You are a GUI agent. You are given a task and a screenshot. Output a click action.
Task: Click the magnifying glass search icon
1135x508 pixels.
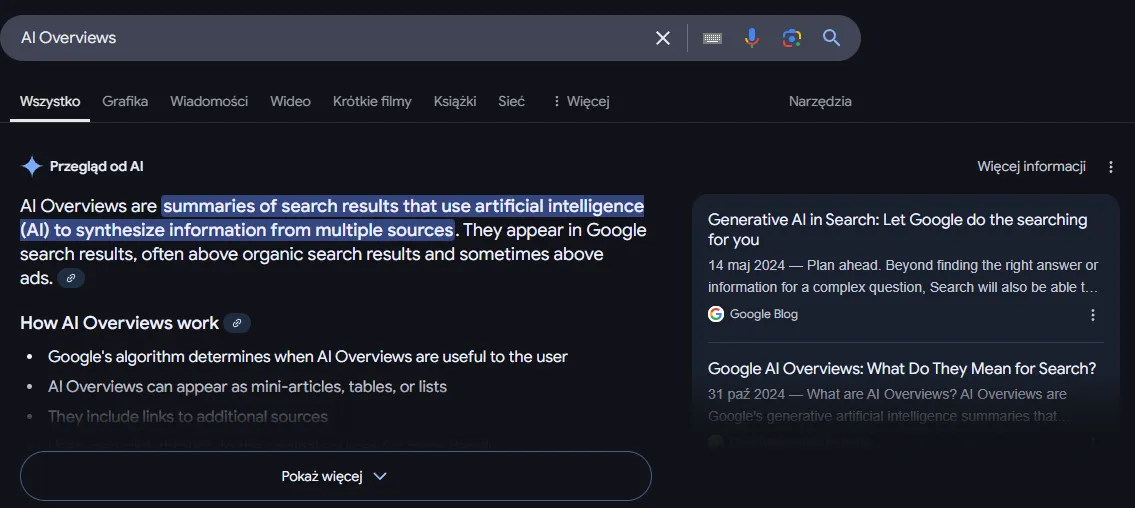tap(832, 38)
